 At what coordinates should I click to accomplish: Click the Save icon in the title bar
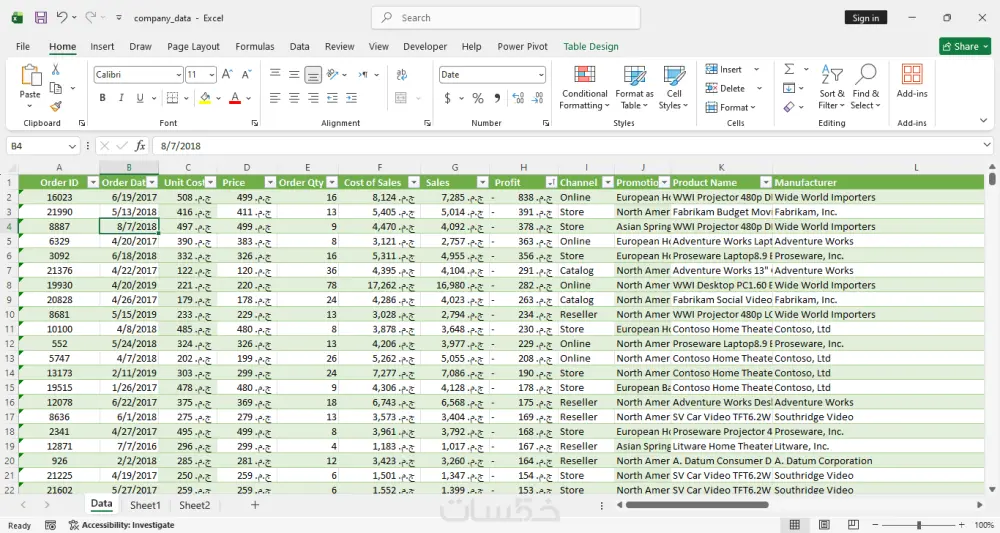41,18
